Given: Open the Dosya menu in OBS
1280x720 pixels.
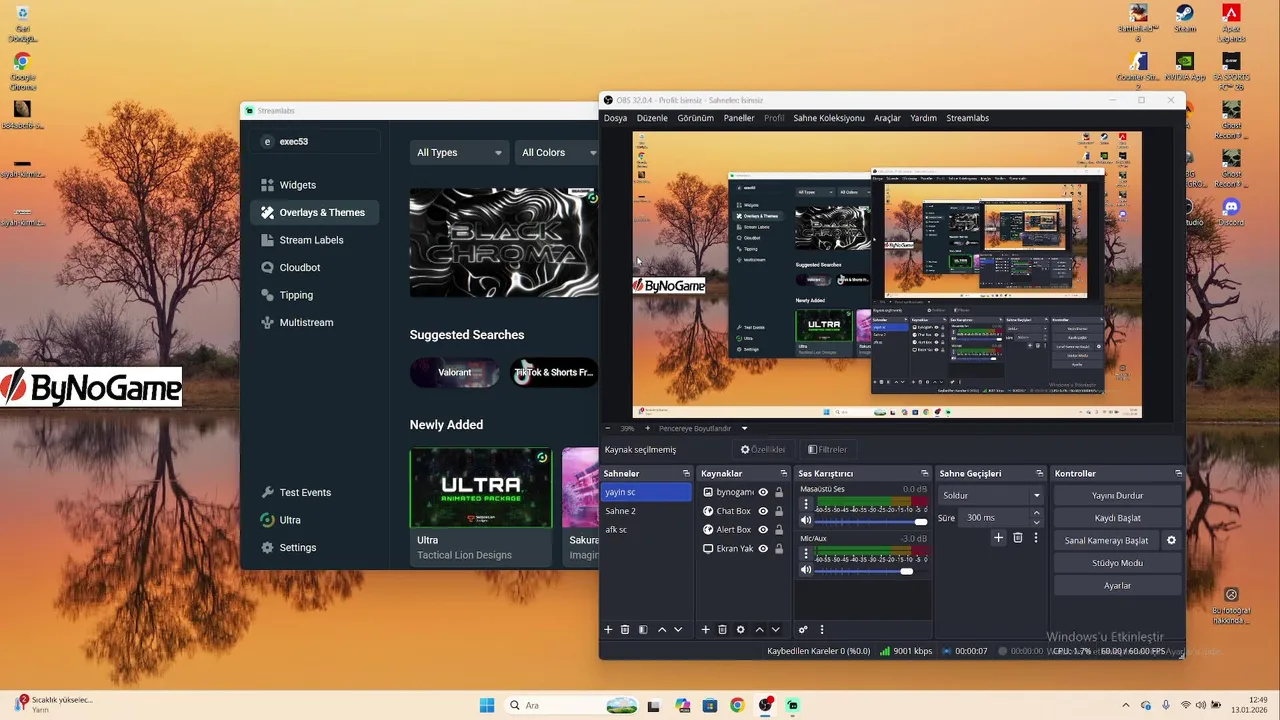Looking at the screenshot, I should click(x=615, y=118).
